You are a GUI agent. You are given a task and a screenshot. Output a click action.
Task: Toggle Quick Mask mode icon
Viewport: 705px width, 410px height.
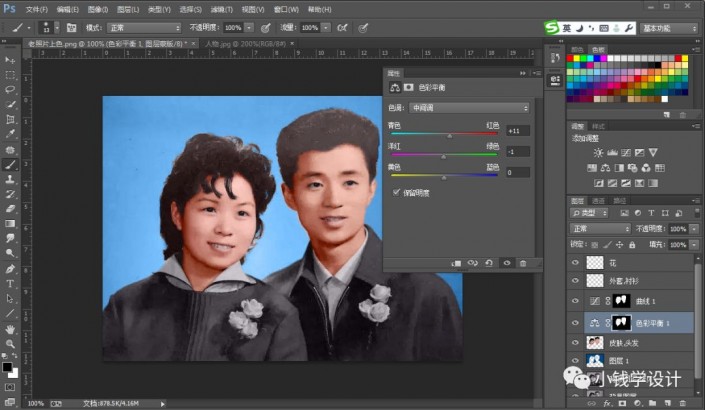(x=10, y=387)
